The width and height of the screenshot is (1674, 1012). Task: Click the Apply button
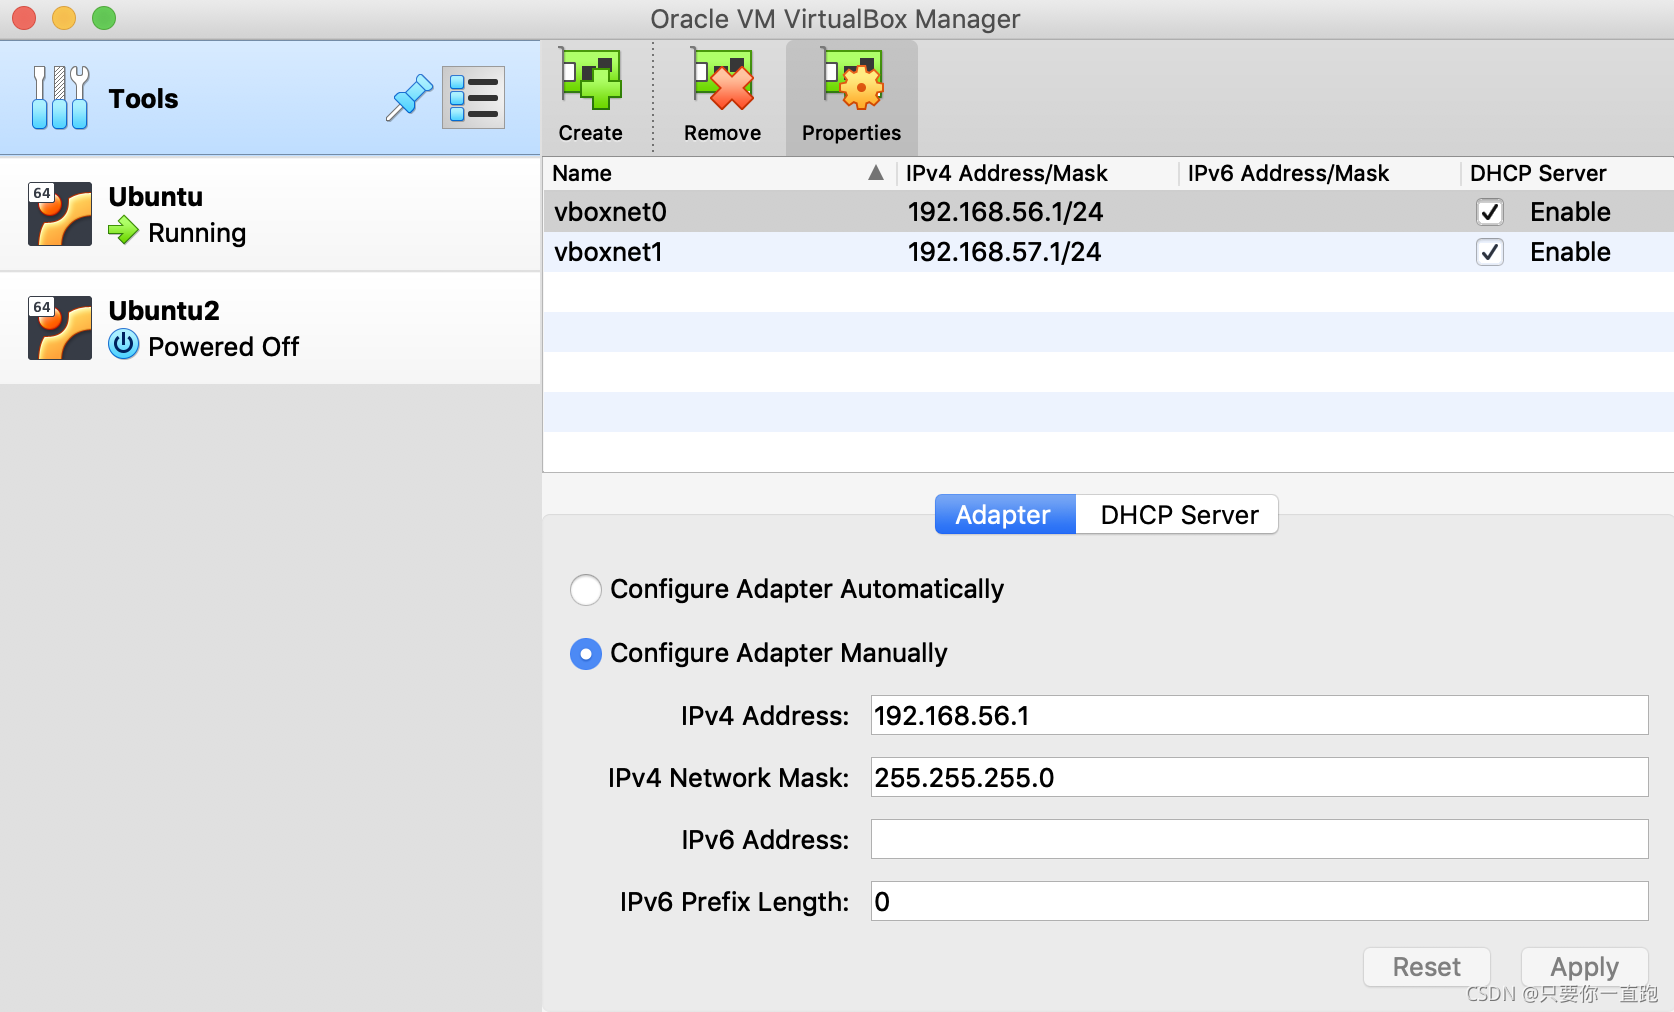[x=1584, y=967]
